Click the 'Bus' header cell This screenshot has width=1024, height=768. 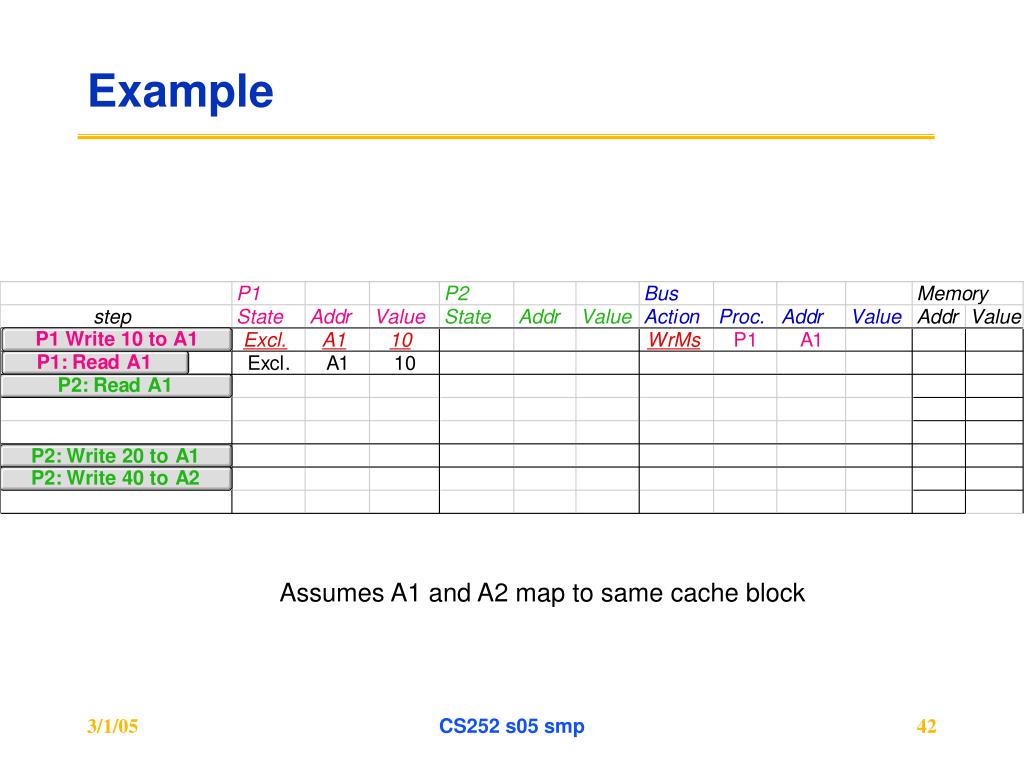[662, 293]
